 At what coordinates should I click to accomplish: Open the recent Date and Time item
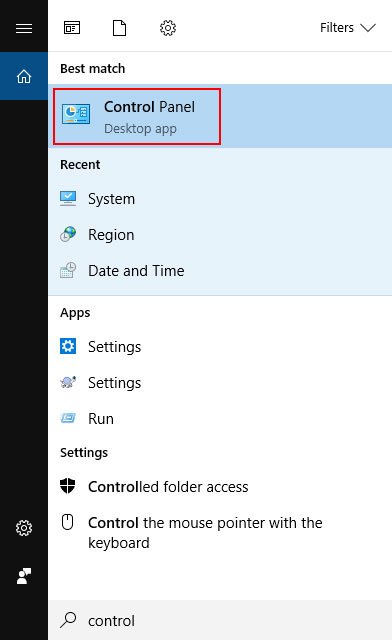(220, 271)
